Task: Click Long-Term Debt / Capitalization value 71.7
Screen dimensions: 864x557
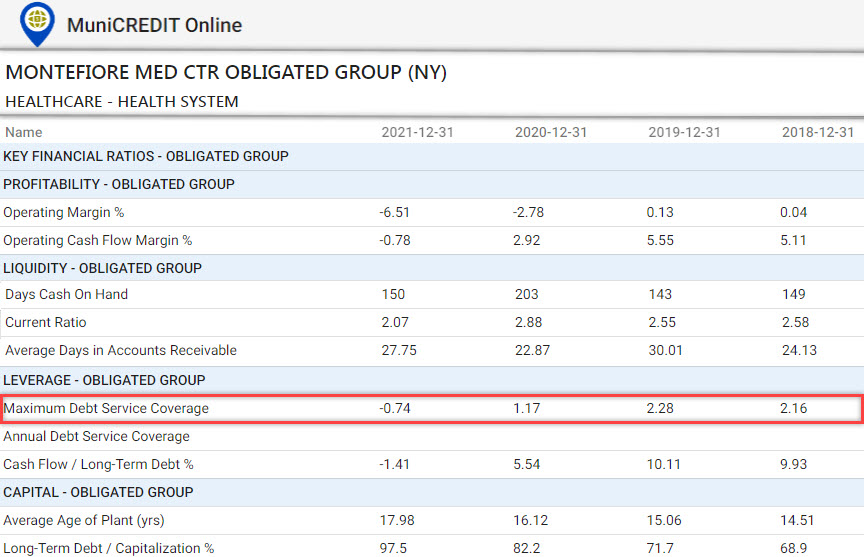Action: [x=660, y=549]
